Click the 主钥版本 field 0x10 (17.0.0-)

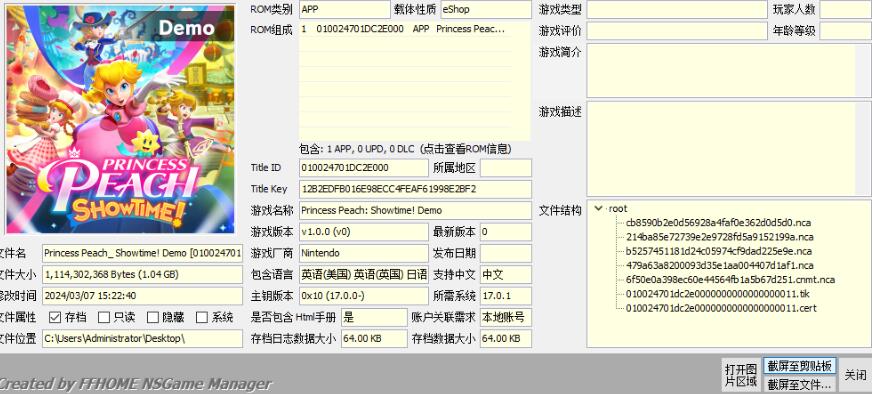tap(364, 296)
